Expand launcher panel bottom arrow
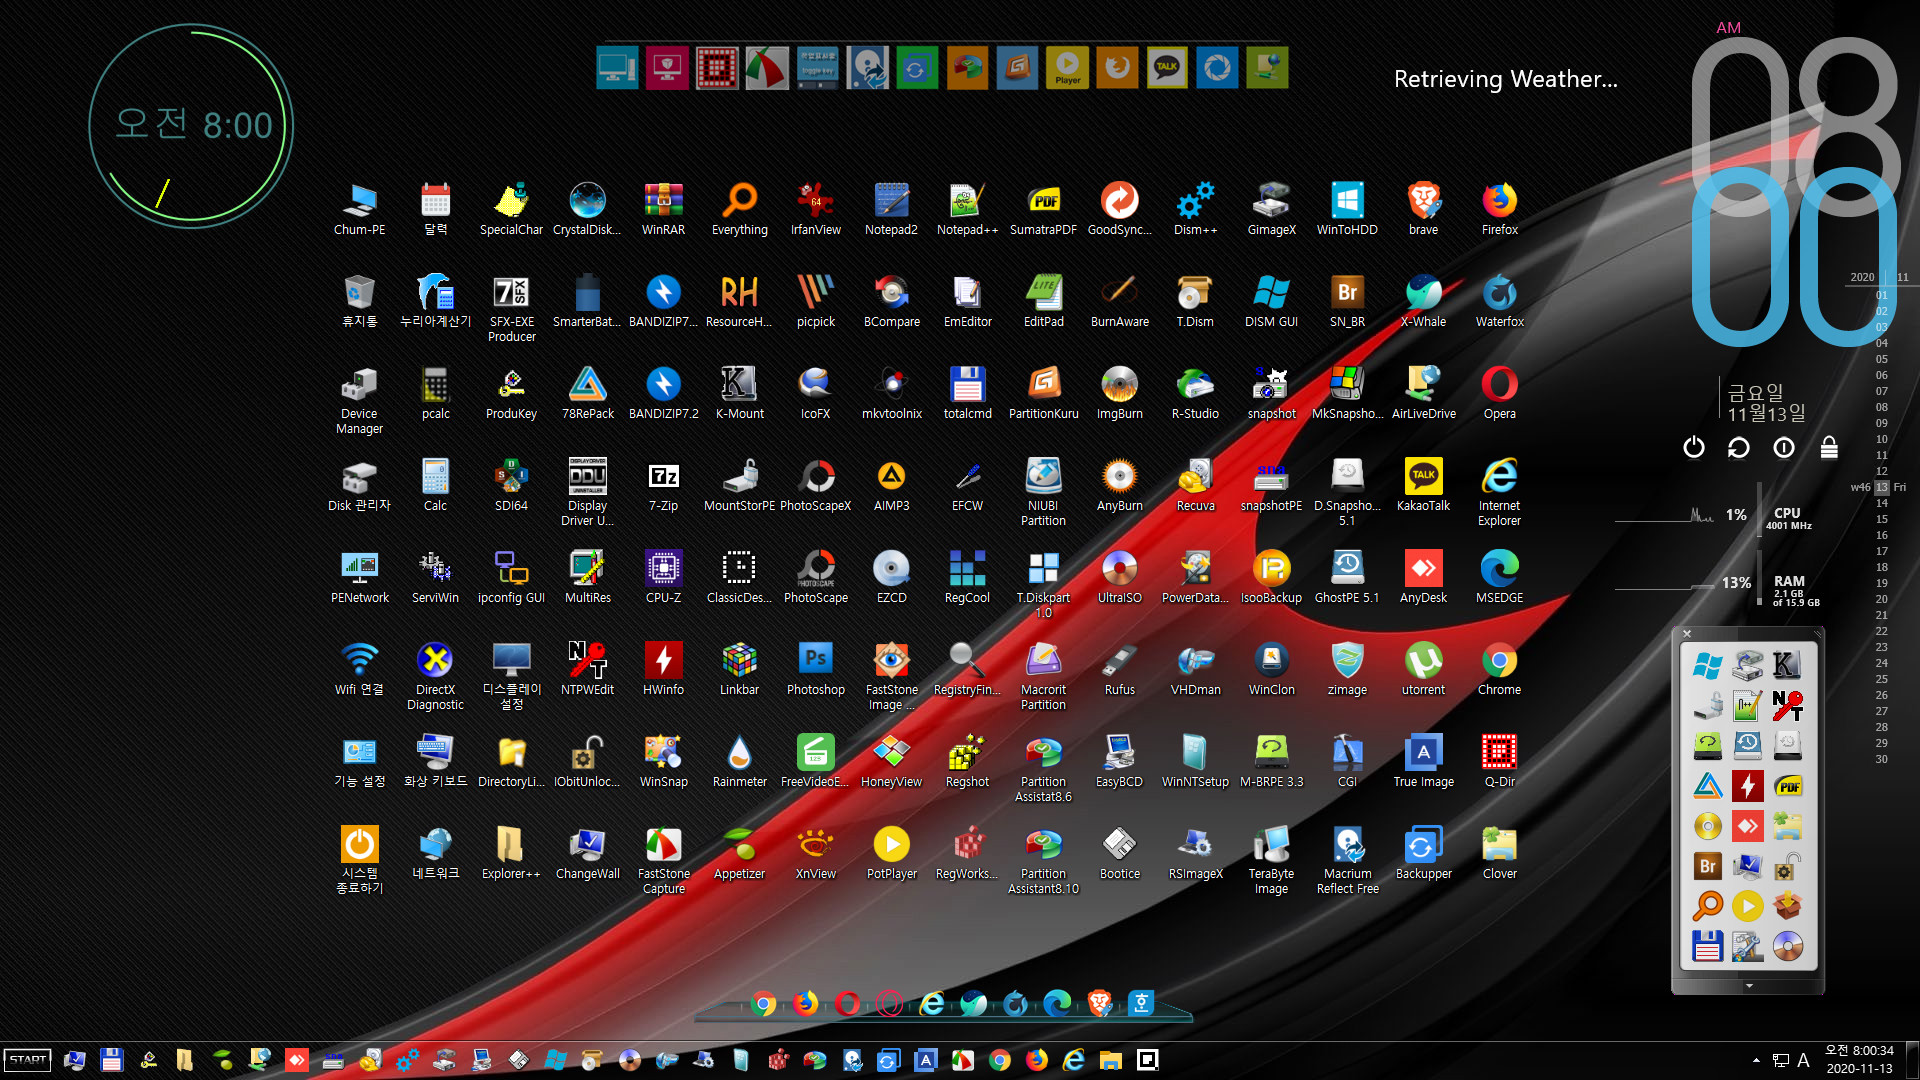Image resolution: width=1920 pixels, height=1080 pixels. [x=1749, y=986]
